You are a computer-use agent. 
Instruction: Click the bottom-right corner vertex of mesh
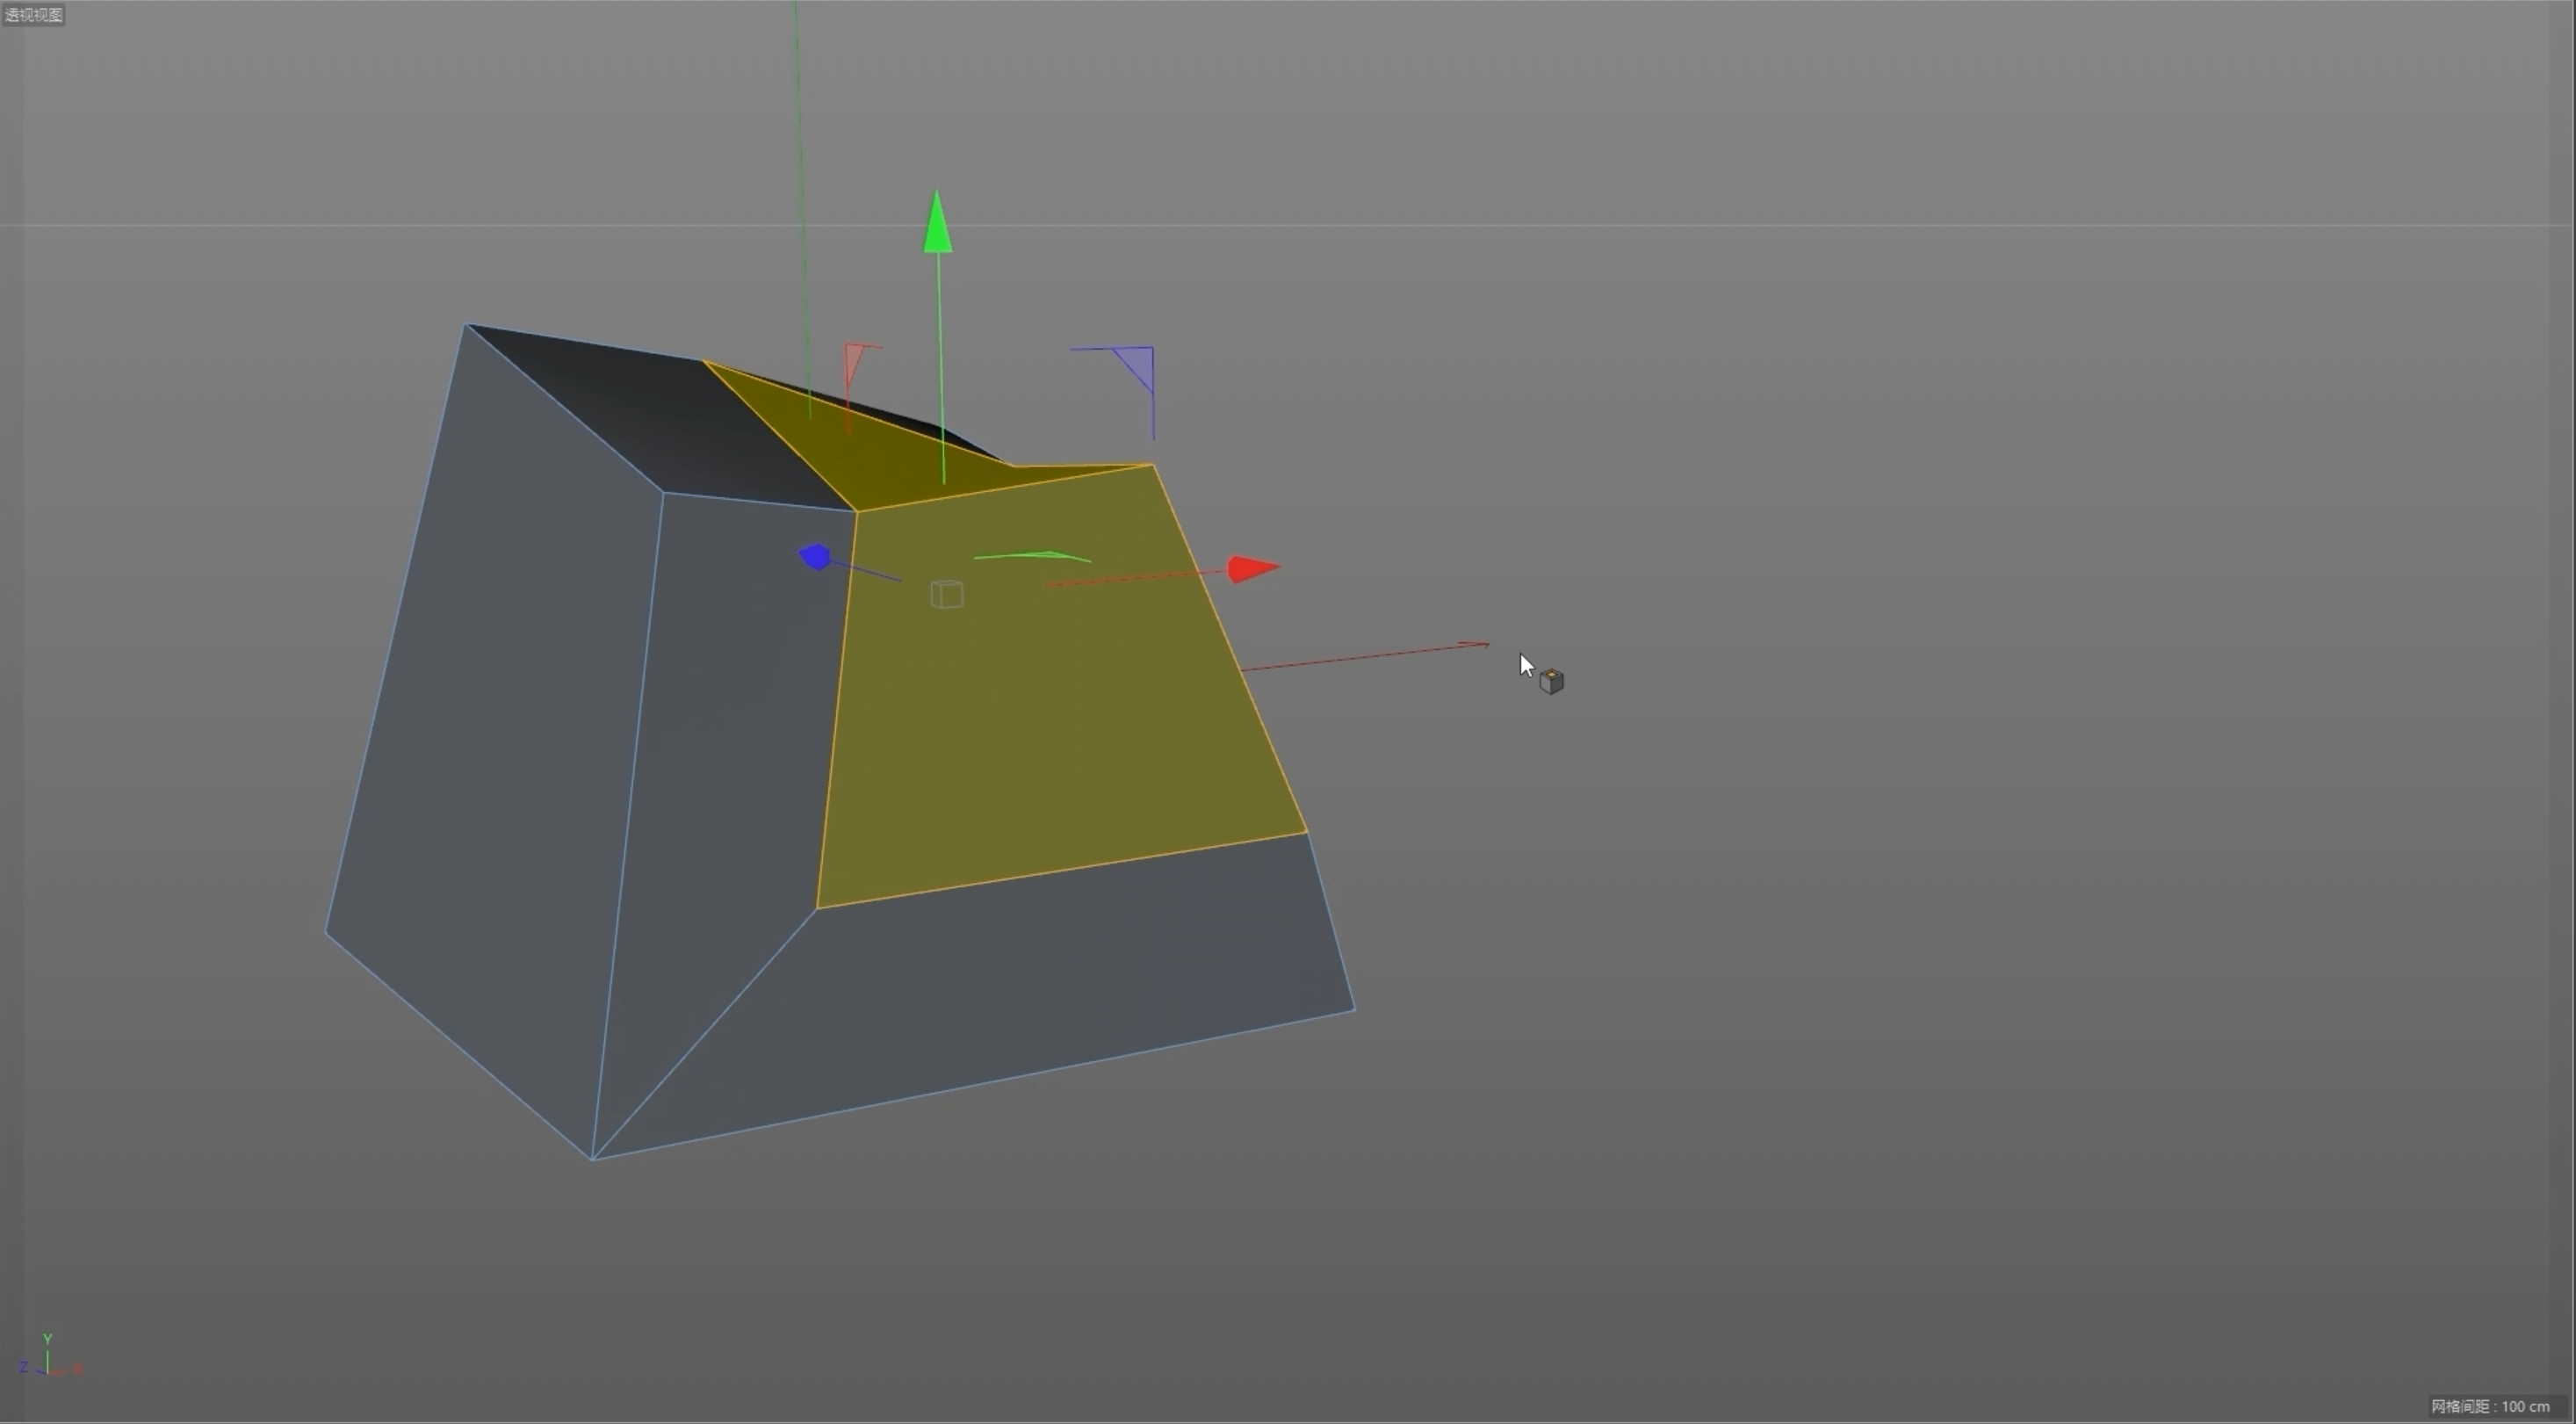(1354, 1010)
